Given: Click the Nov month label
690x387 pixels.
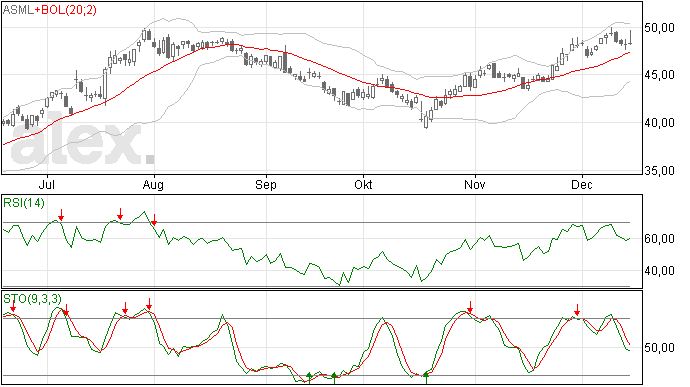Looking at the screenshot, I should click(x=475, y=184).
